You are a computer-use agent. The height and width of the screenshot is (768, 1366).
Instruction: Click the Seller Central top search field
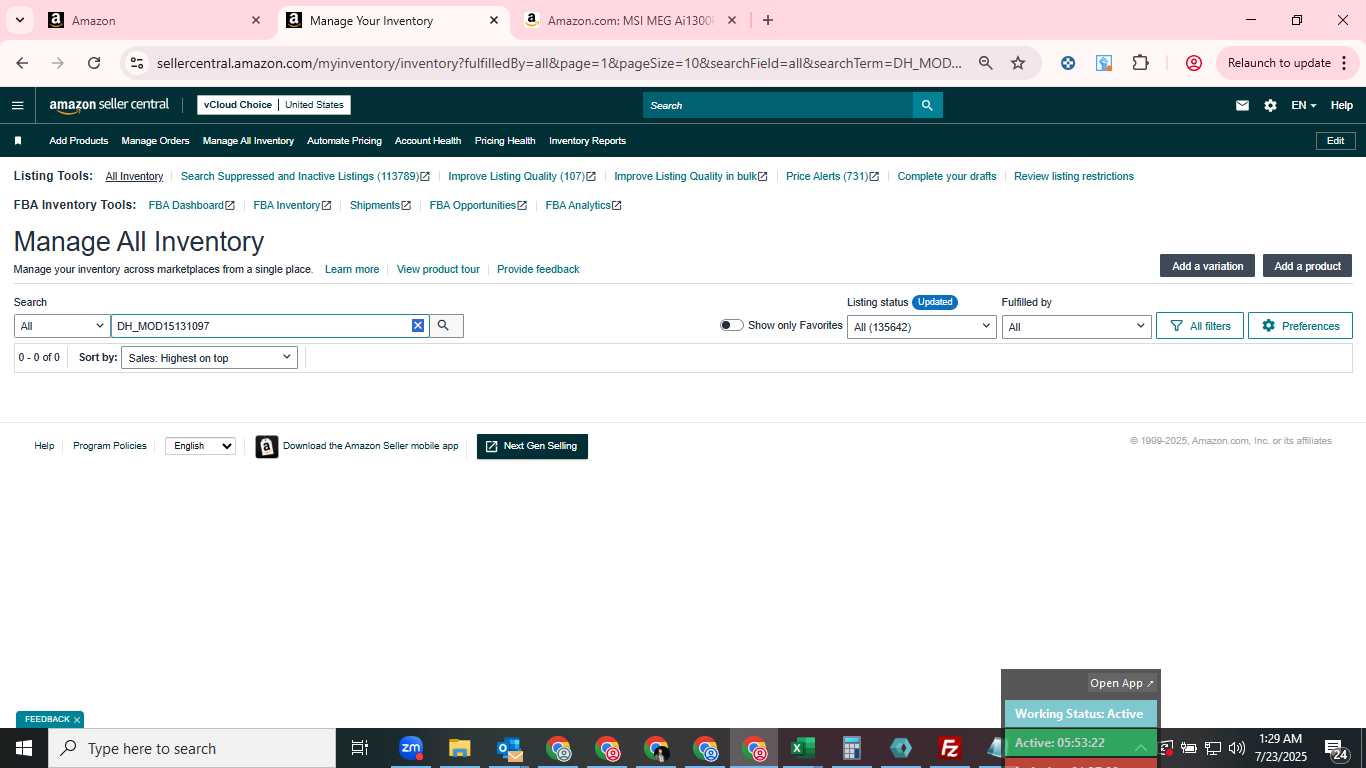click(x=778, y=105)
